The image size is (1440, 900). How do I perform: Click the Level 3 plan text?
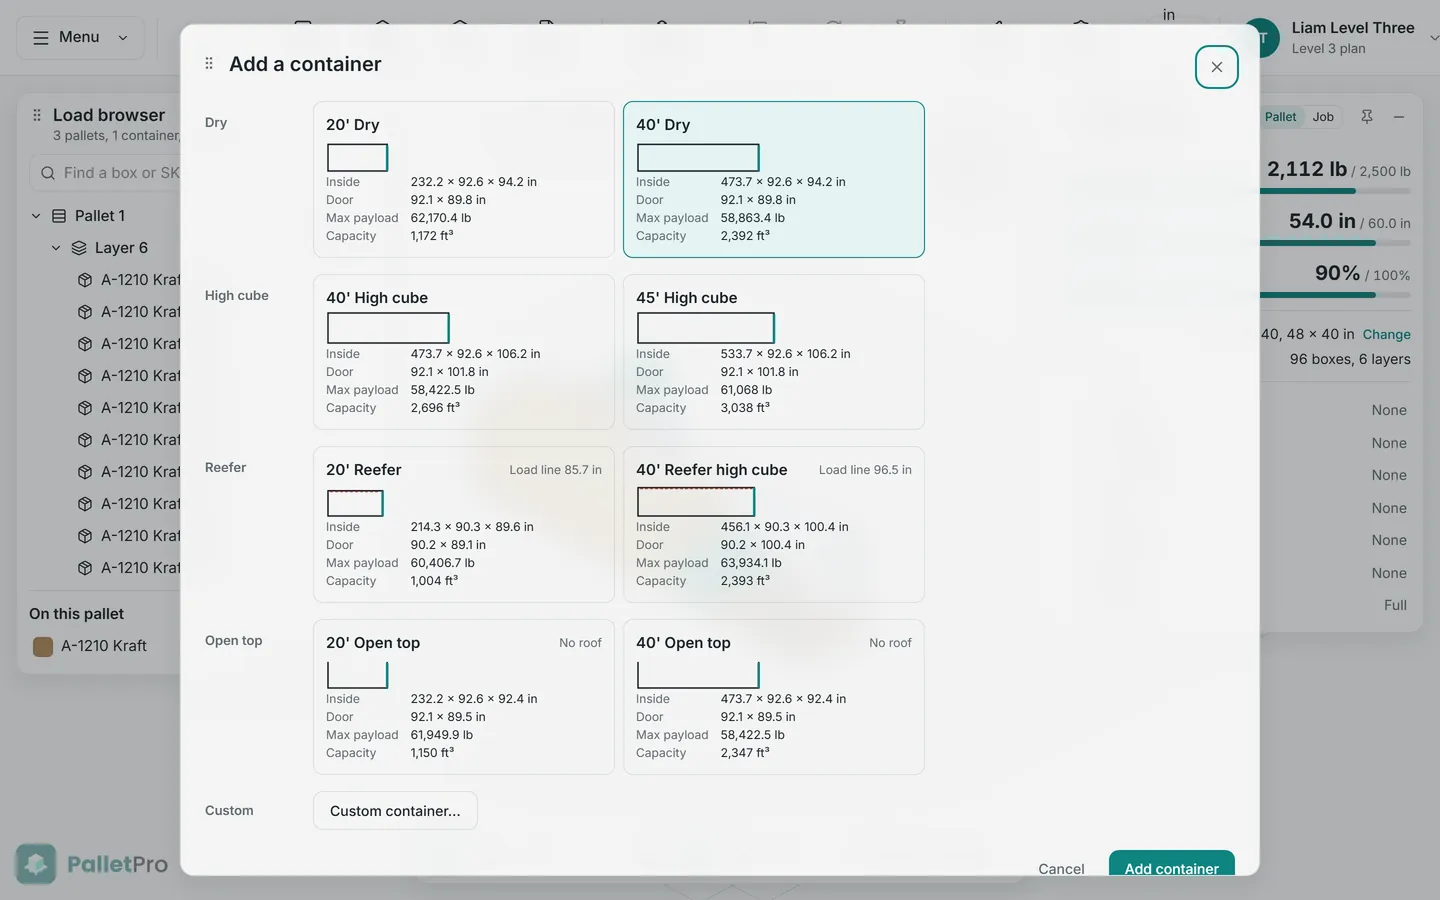pyautogui.click(x=1328, y=49)
